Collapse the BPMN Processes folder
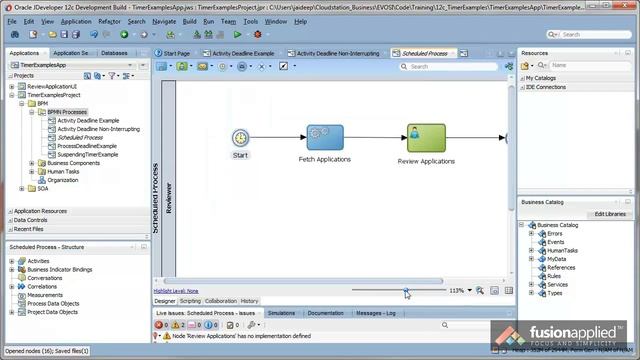640x360 pixels. pos(32,112)
